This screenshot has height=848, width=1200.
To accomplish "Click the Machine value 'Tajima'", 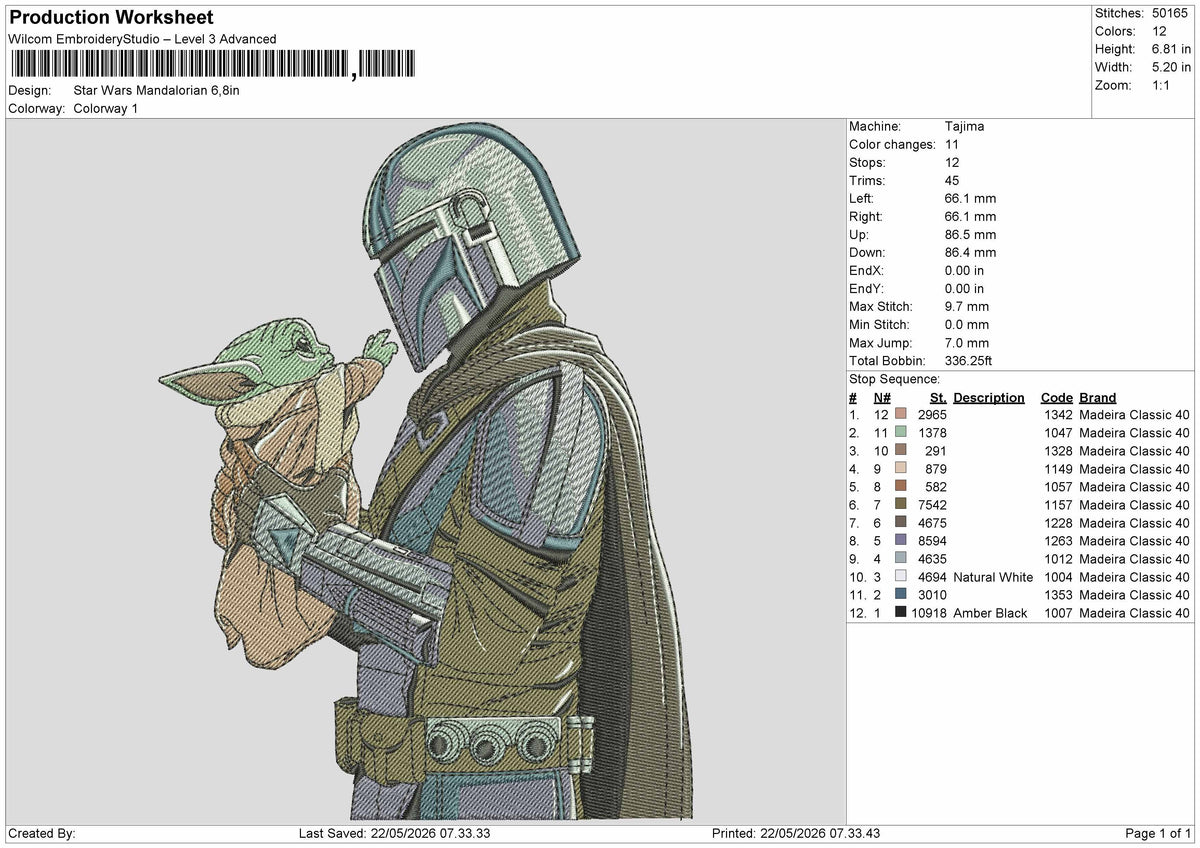I will [964, 127].
